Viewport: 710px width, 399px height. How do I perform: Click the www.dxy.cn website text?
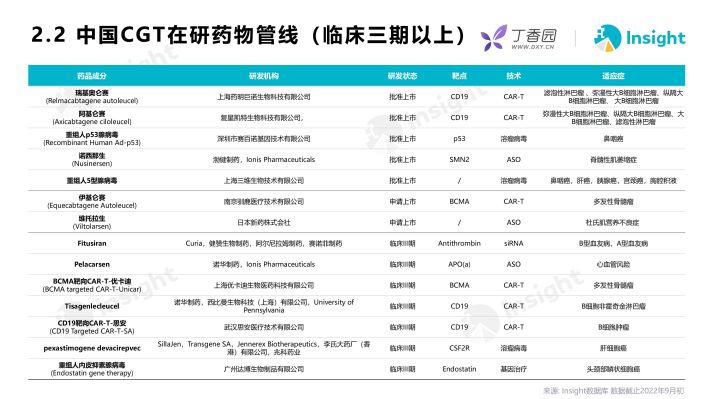pyautogui.click(x=532, y=47)
